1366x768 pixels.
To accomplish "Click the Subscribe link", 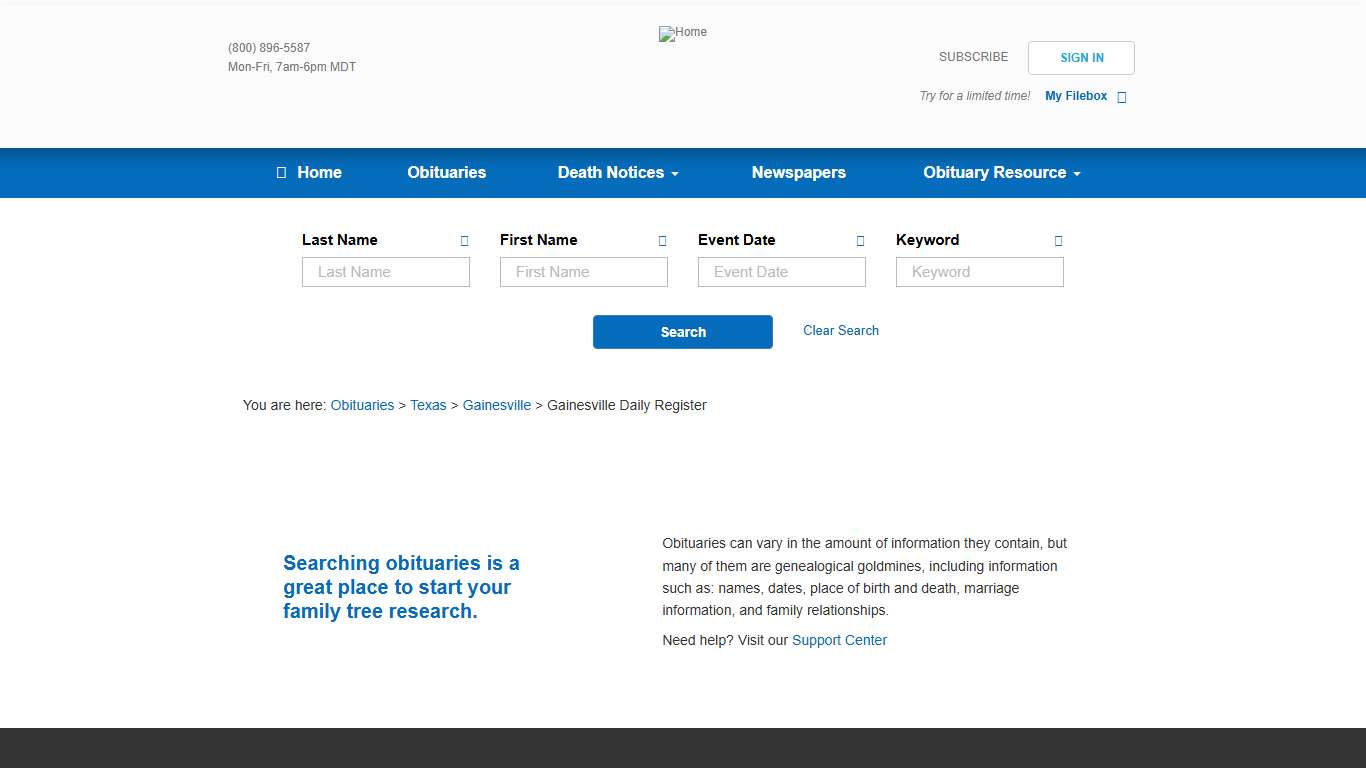I will pos(973,57).
